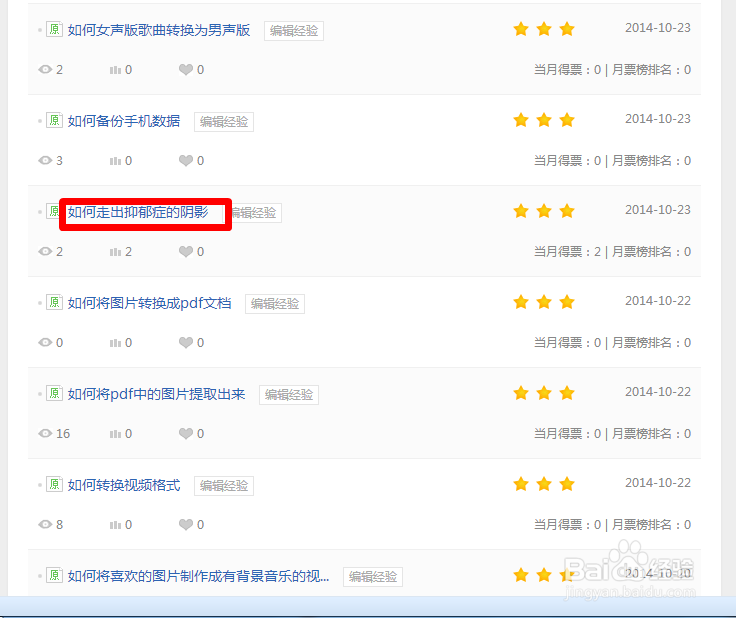Click 当月得票：0 text for 如何将图片转换成pdf文档
The height and width of the screenshot is (618, 736).
pos(567,343)
